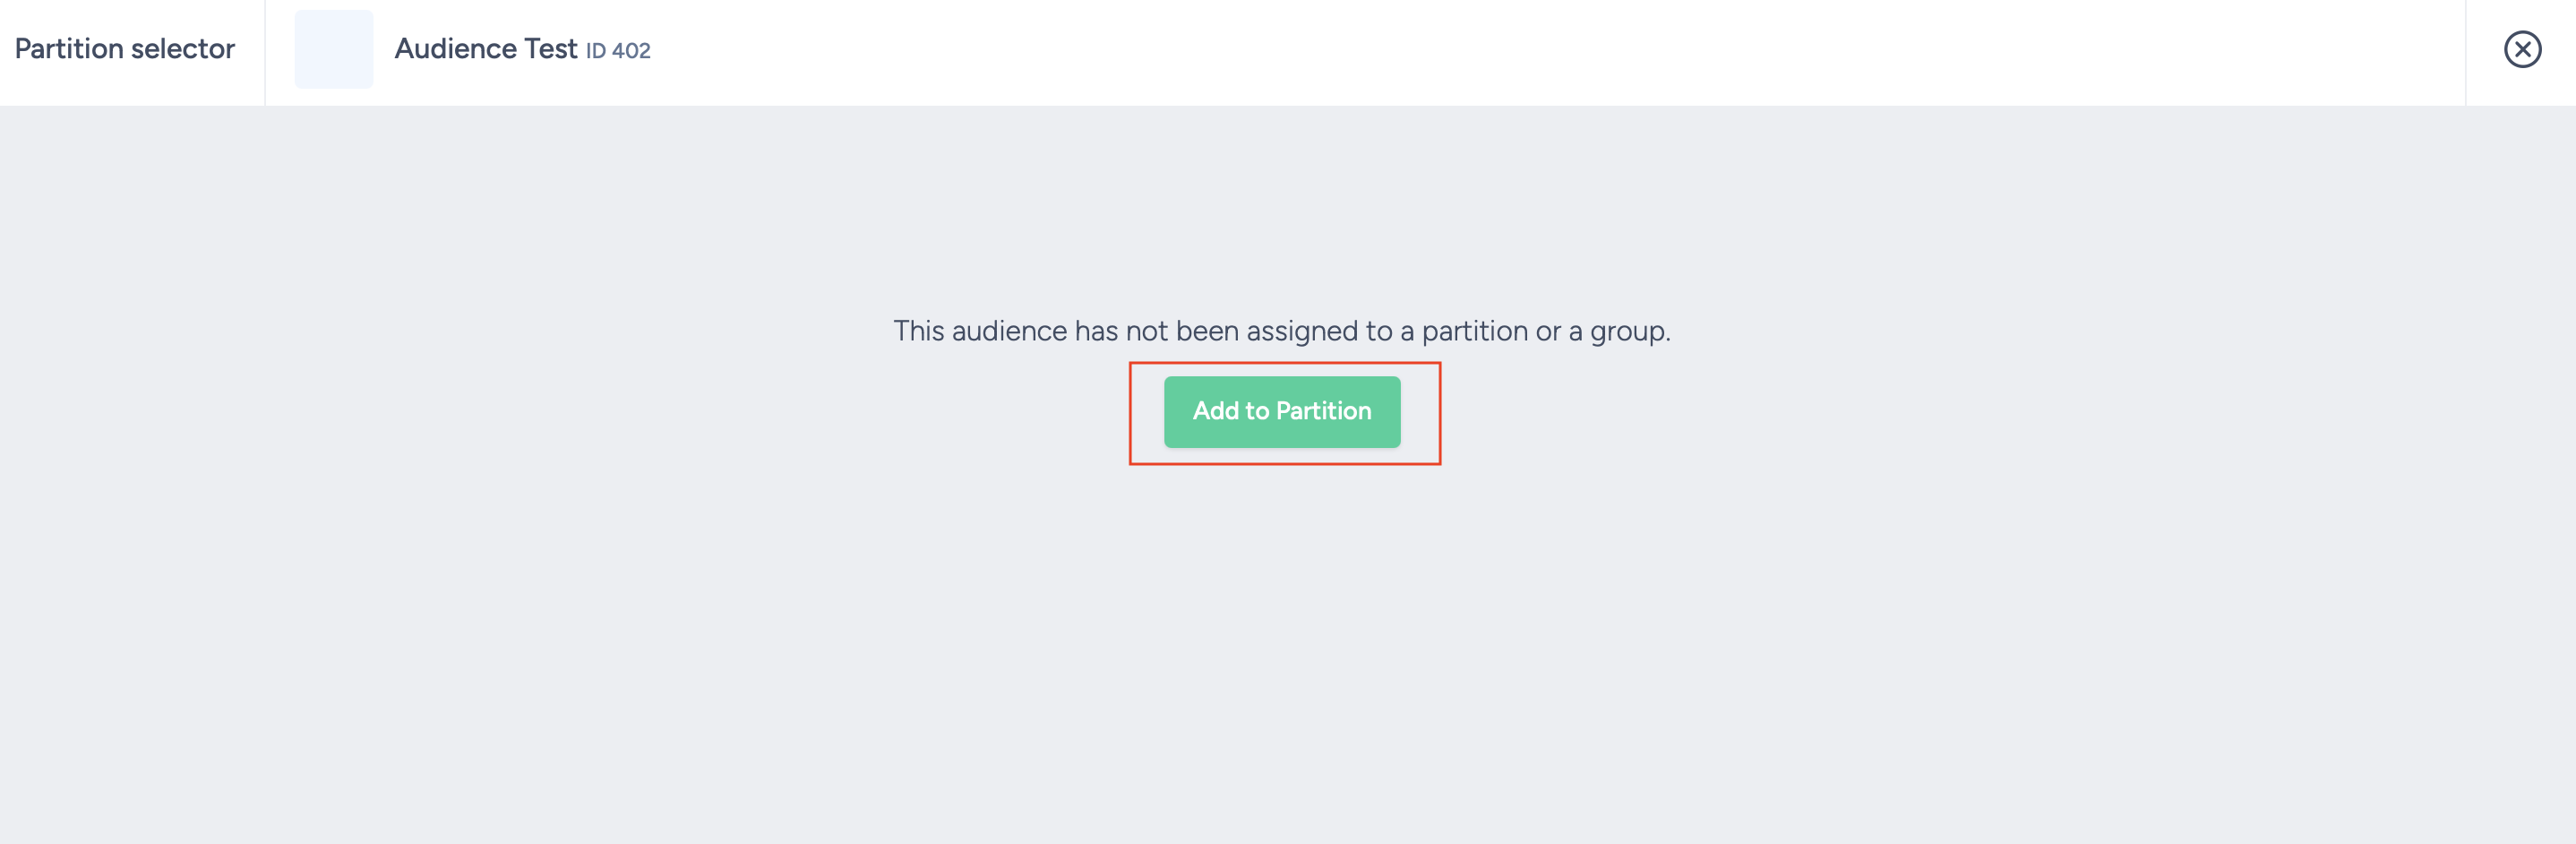This screenshot has height=844, width=2576.
Task: Click the unassigned audience message text
Action: [x=1283, y=330]
